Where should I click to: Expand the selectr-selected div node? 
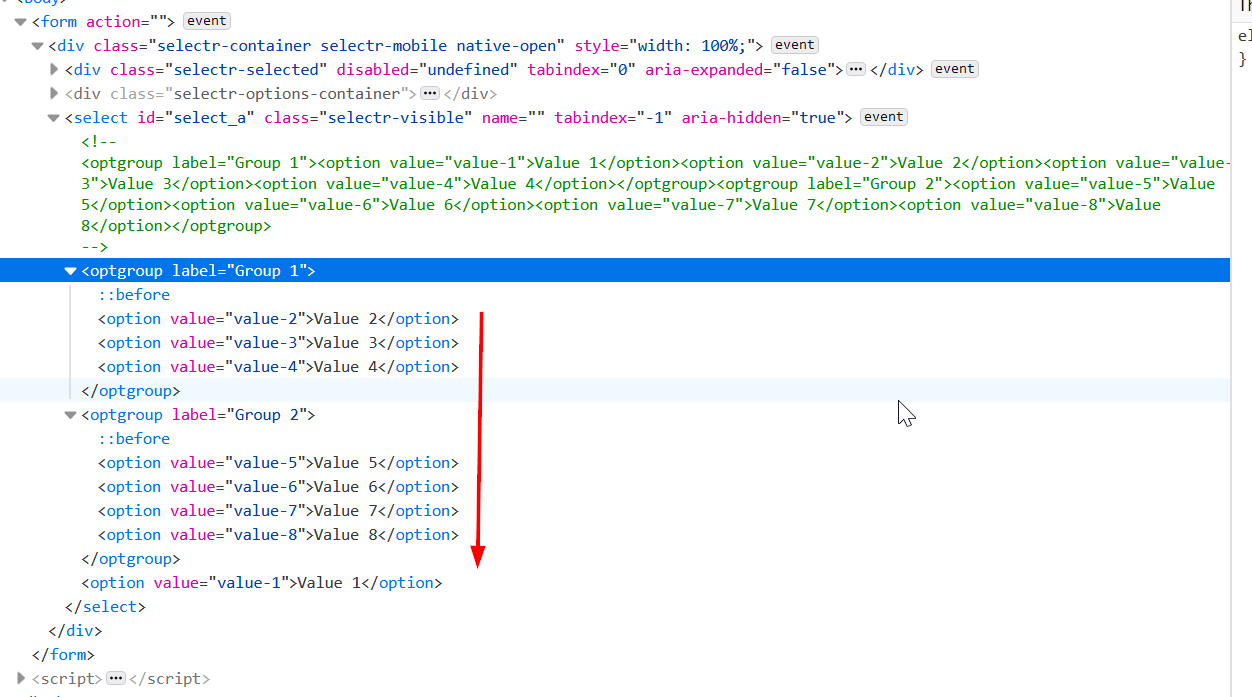coord(53,69)
